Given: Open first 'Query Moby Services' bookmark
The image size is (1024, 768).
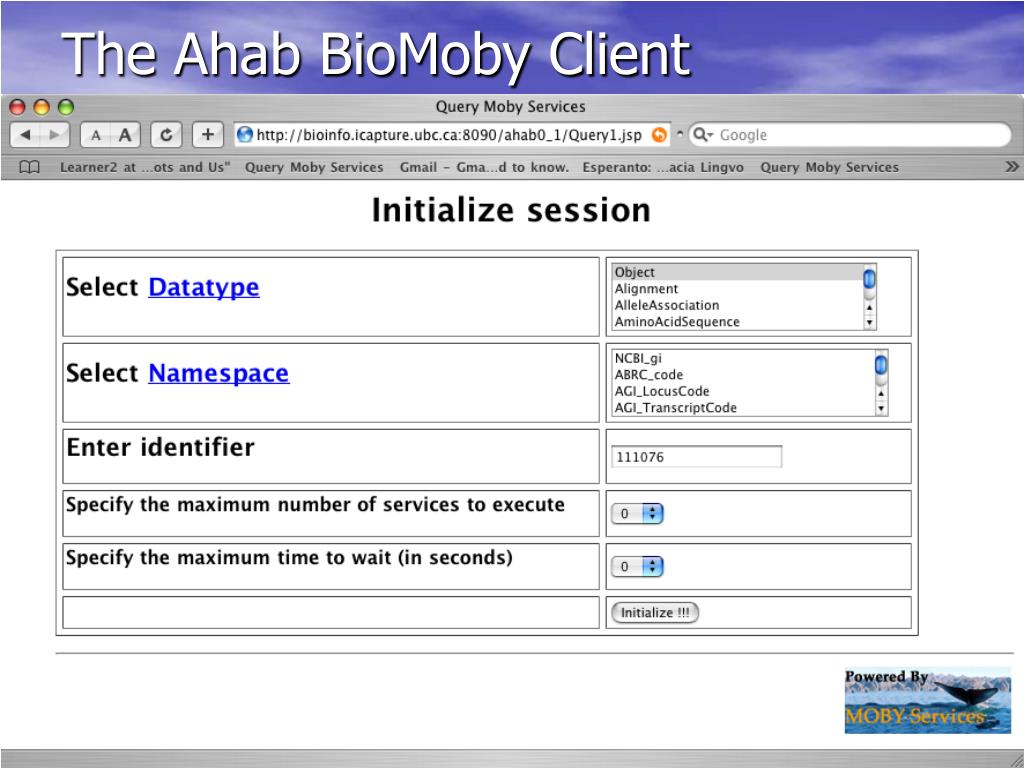Looking at the screenshot, I should 314,167.
